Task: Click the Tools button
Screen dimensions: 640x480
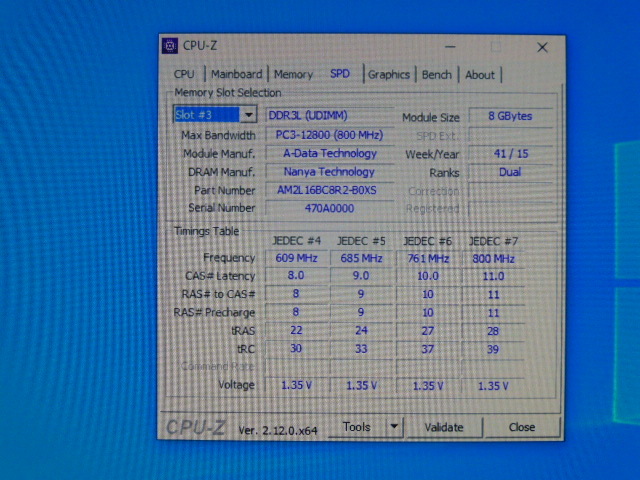Action: pyautogui.click(x=357, y=427)
